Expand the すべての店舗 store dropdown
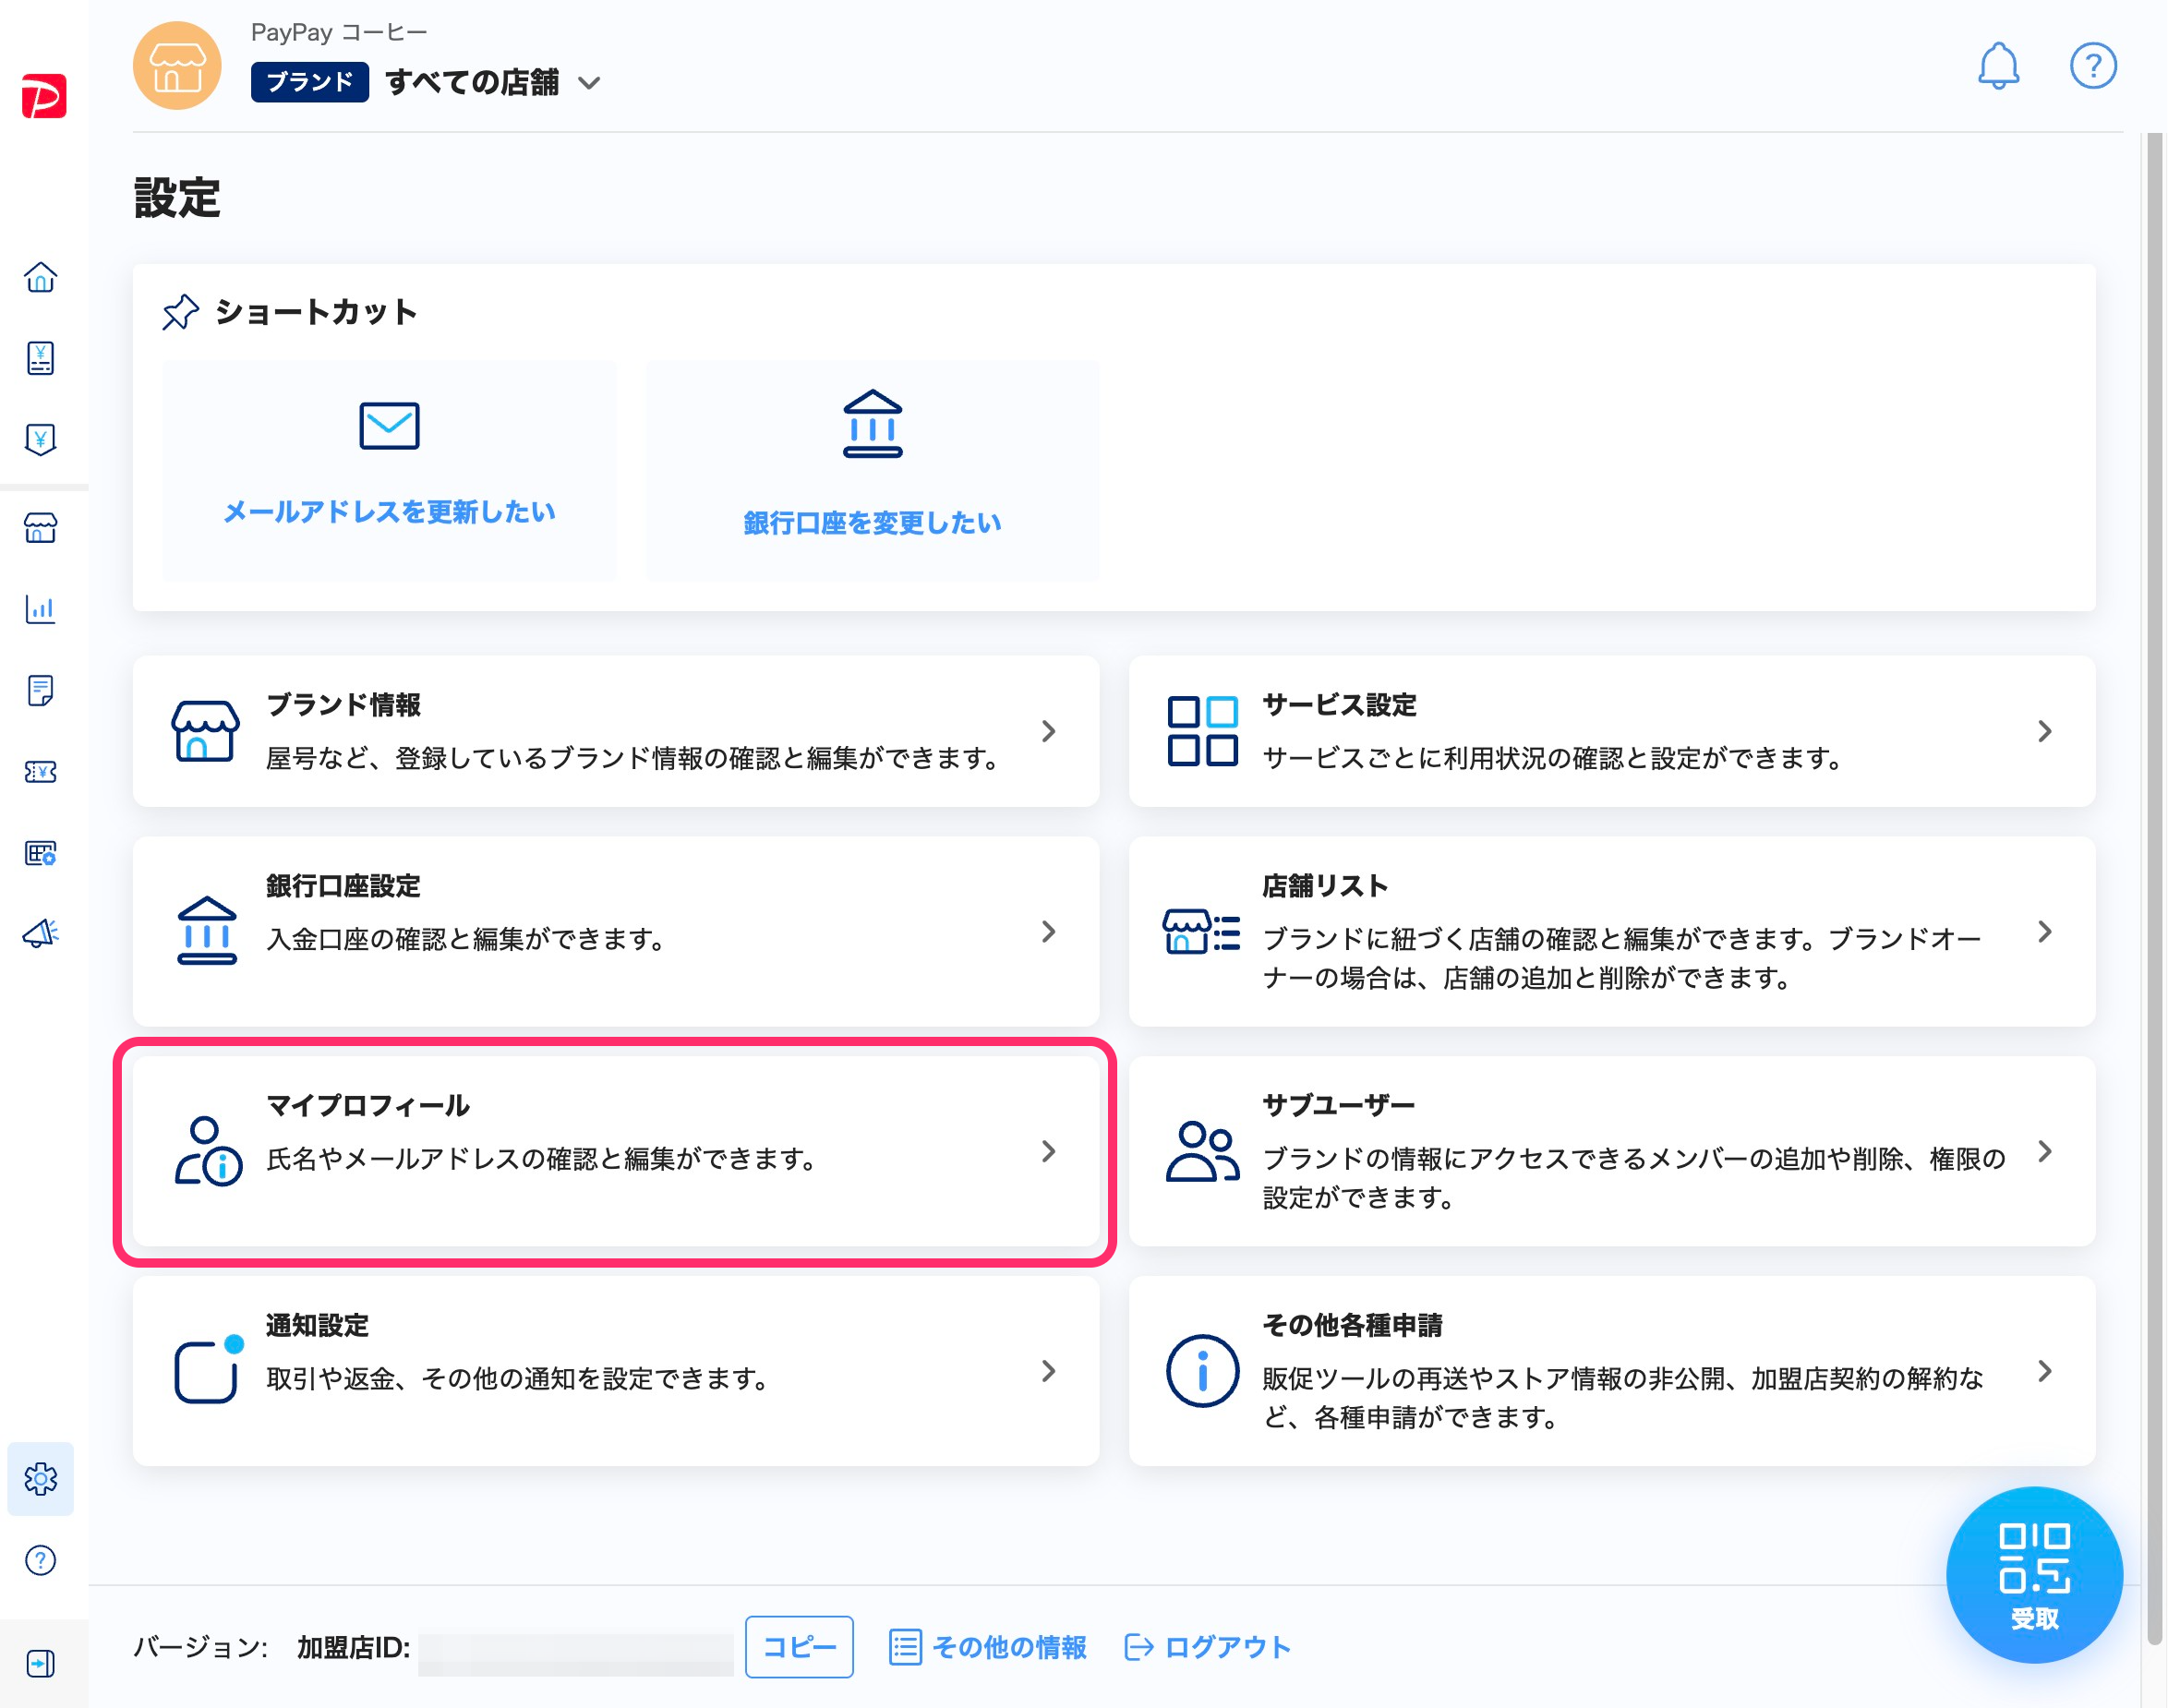The image size is (2168, 1708). coord(590,83)
